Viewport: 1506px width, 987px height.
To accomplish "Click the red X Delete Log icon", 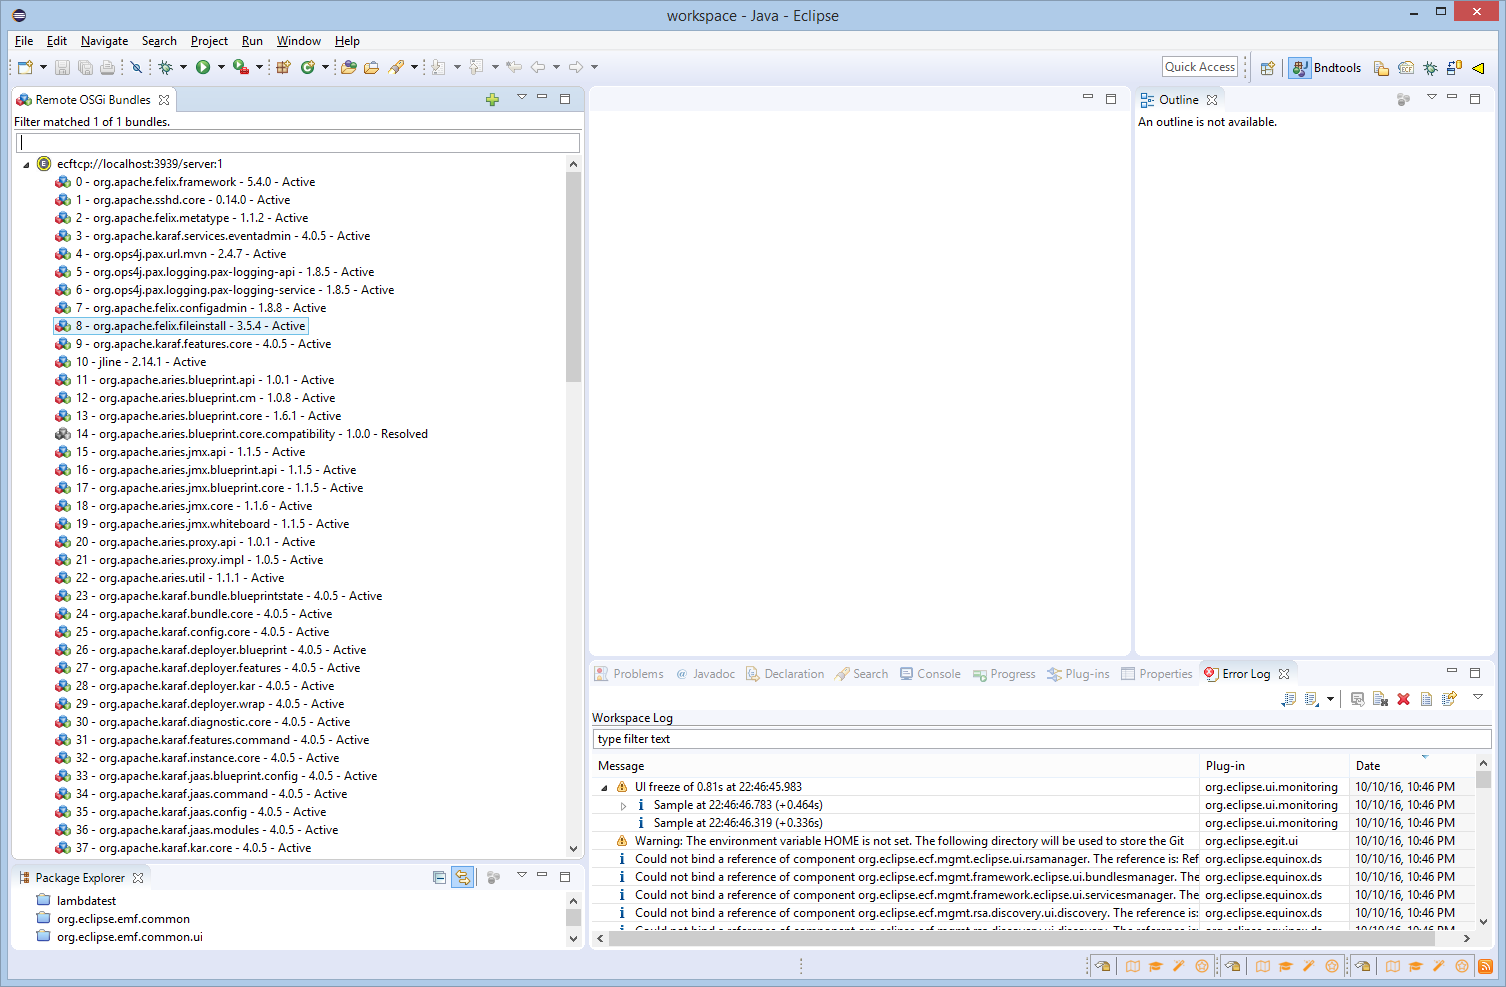I will click(1403, 699).
